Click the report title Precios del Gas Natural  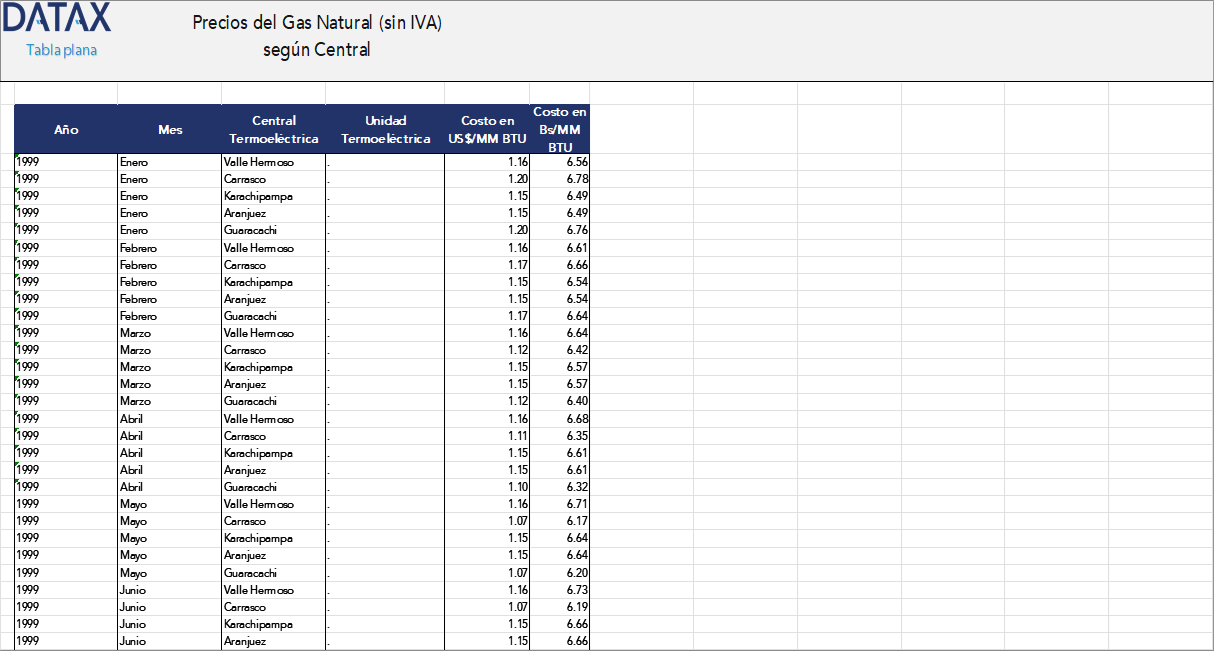316,22
